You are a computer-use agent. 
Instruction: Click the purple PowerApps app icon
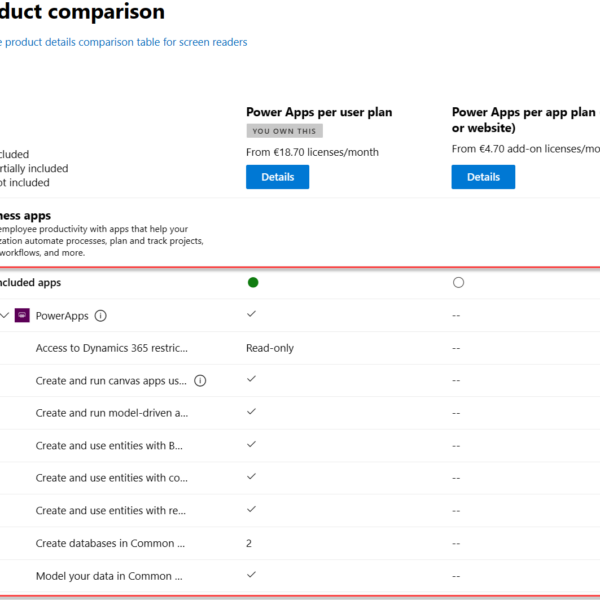[x=22, y=316]
